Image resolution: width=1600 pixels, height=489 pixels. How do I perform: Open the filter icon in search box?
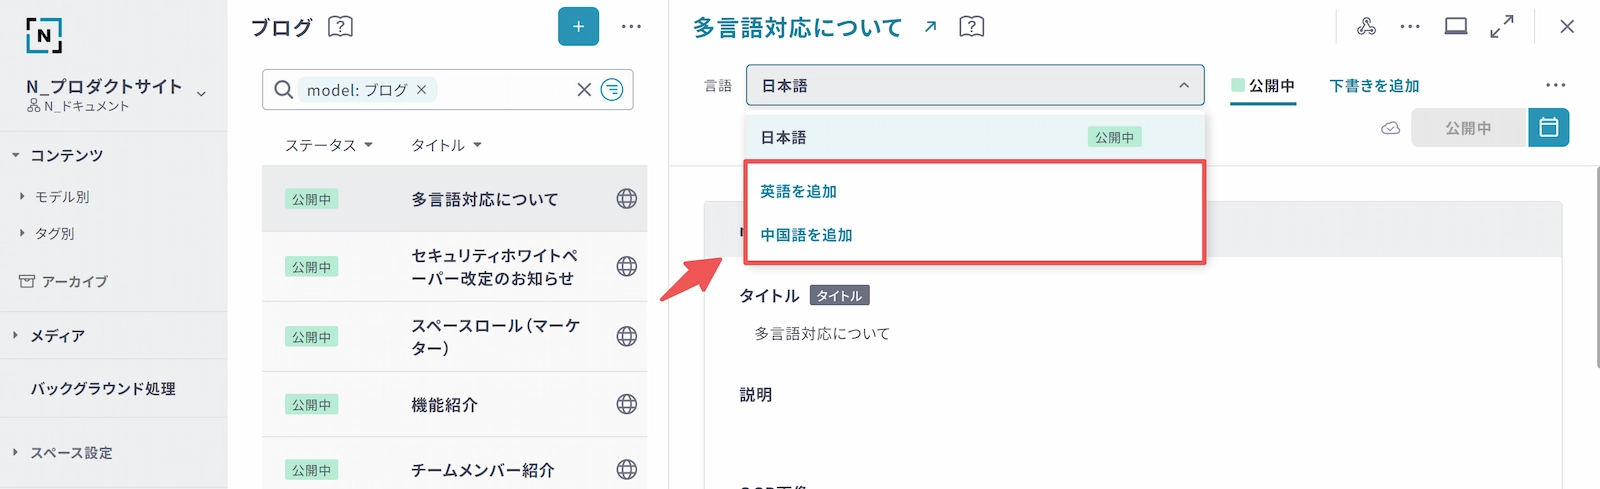[612, 90]
